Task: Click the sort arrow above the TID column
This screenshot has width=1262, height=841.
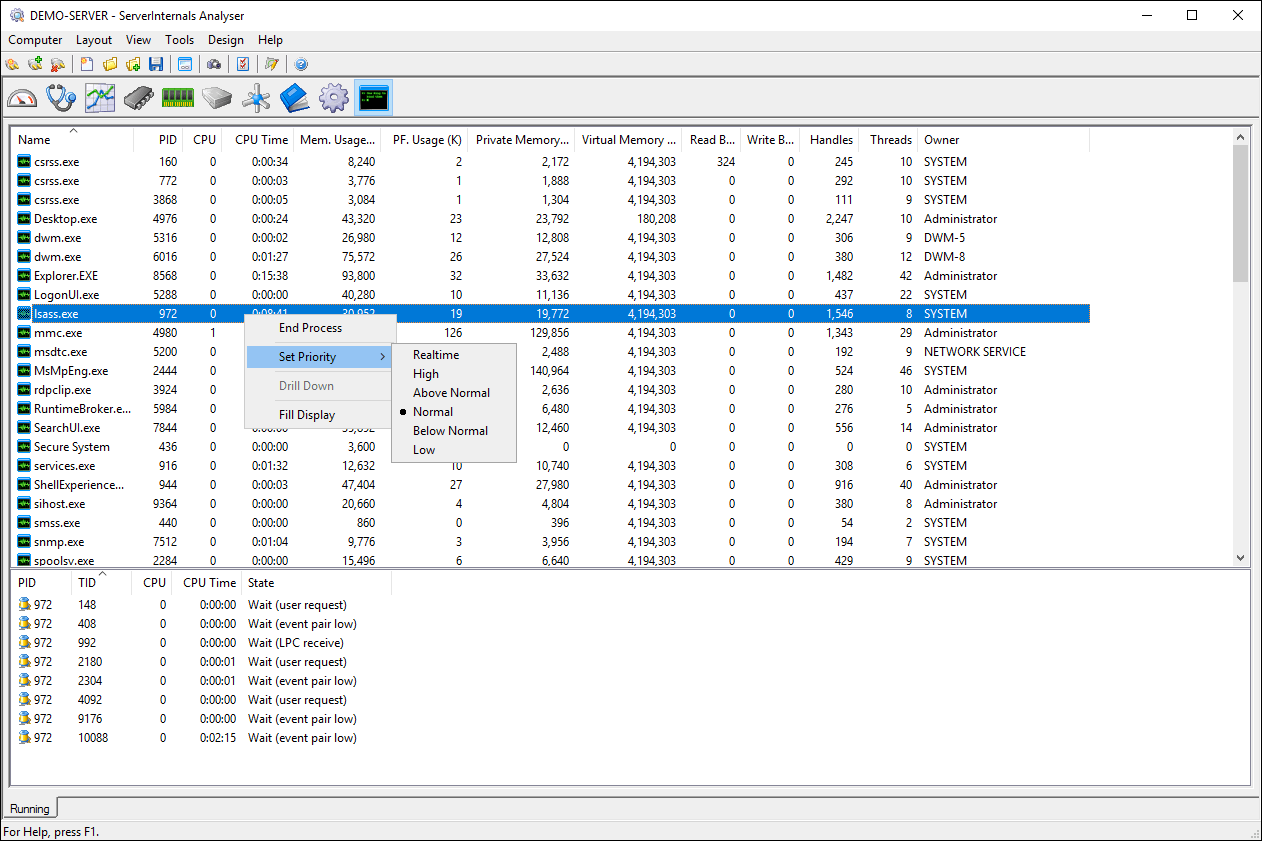Action: 102,574
